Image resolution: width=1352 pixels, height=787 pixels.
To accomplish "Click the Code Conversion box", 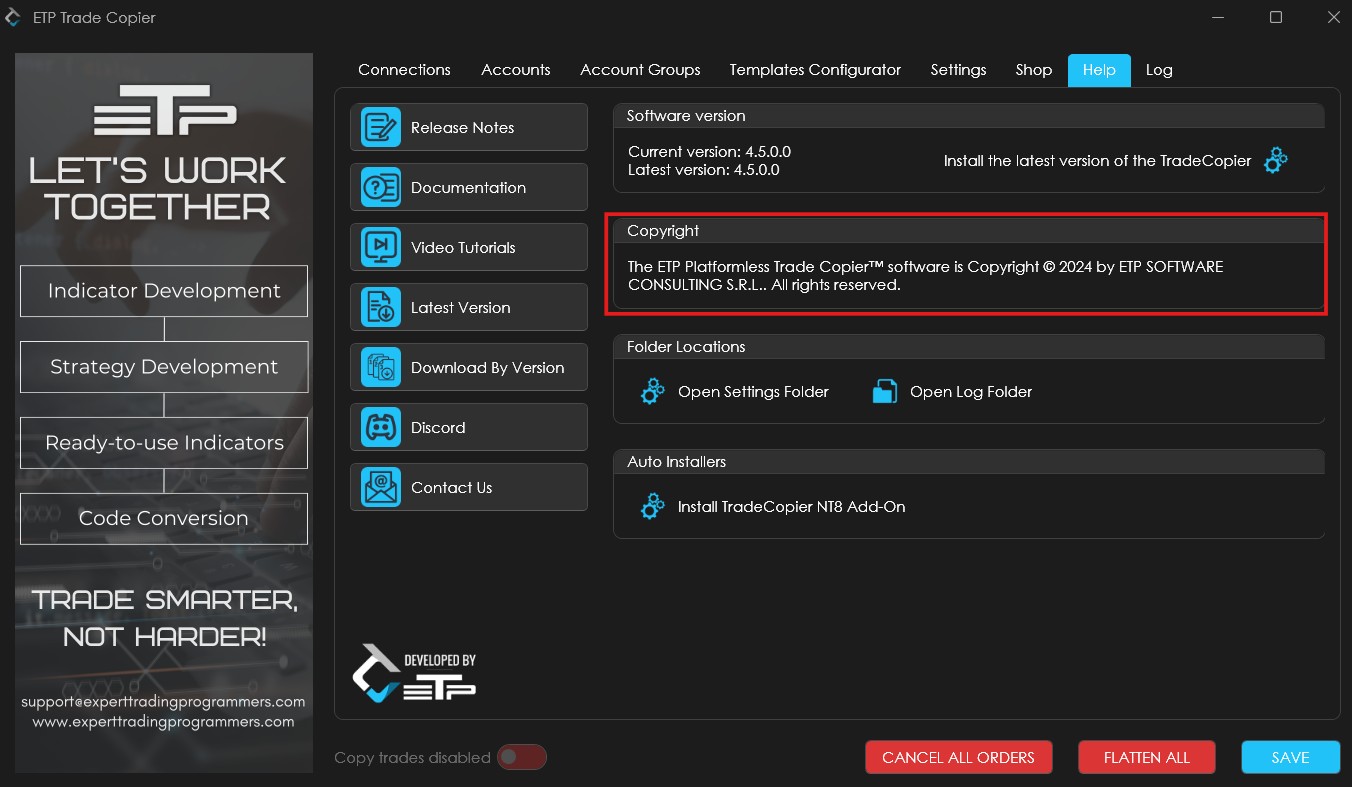I will (164, 519).
